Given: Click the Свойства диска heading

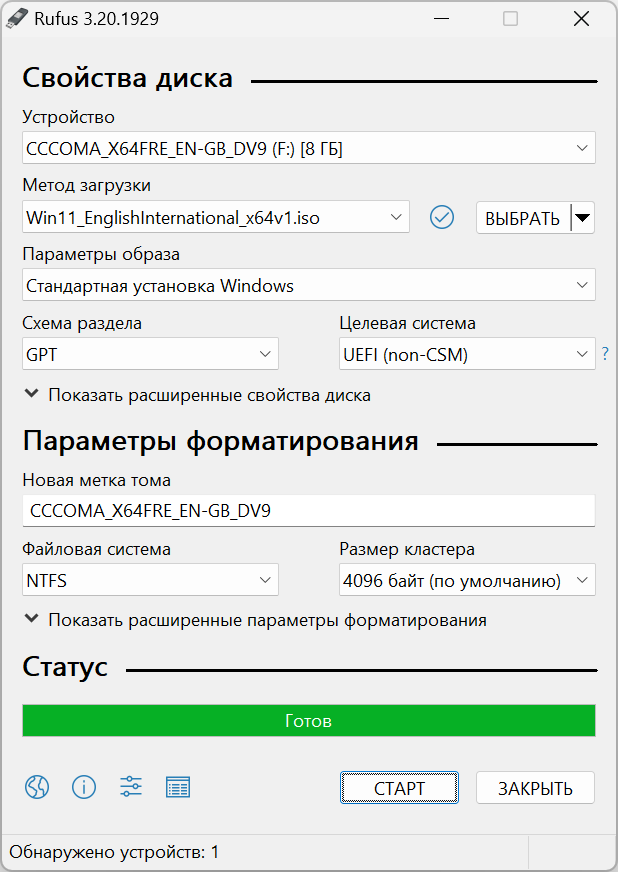Looking at the screenshot, I should [x=127, y=78].
